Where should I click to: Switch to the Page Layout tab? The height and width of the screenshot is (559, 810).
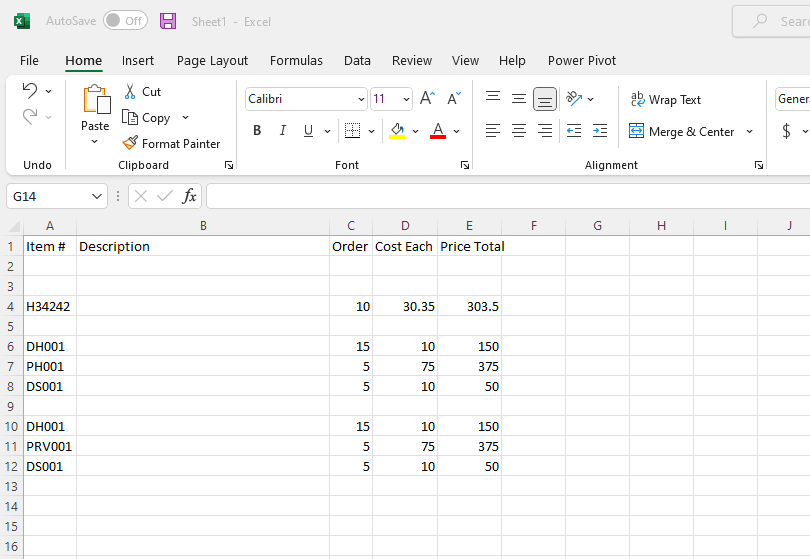point(212,60)
